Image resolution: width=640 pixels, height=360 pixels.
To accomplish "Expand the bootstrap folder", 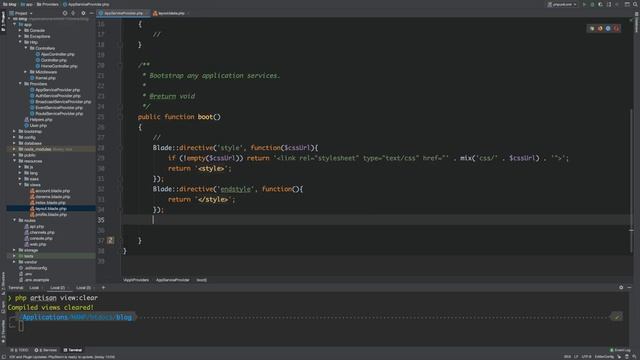I will pos(15,131).
